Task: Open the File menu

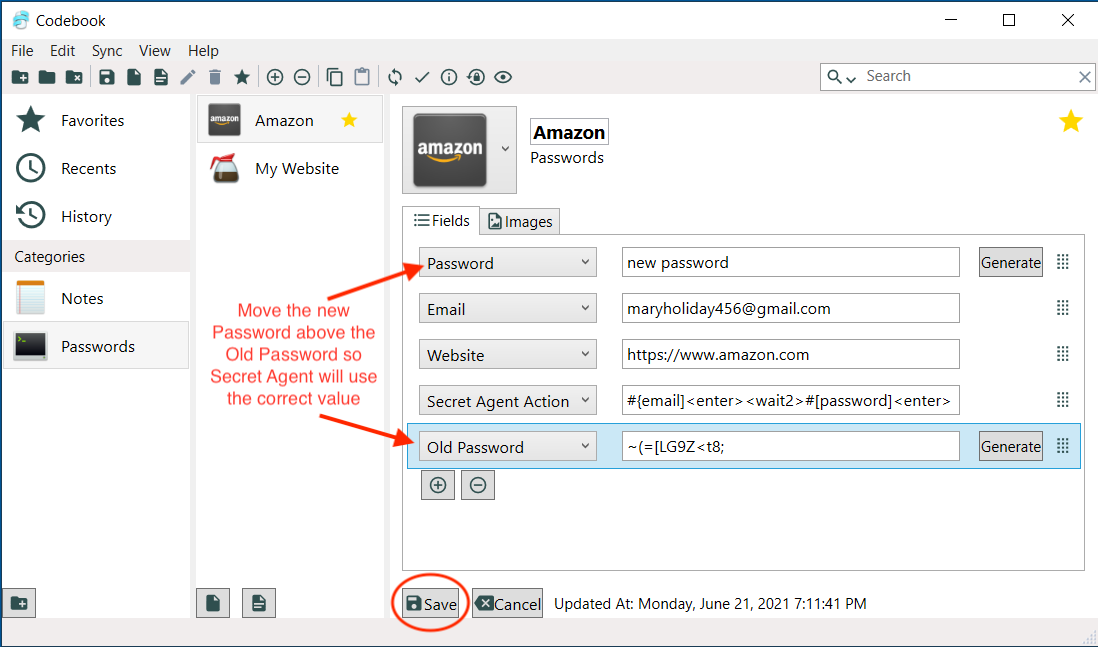Action: coord(22,50)
